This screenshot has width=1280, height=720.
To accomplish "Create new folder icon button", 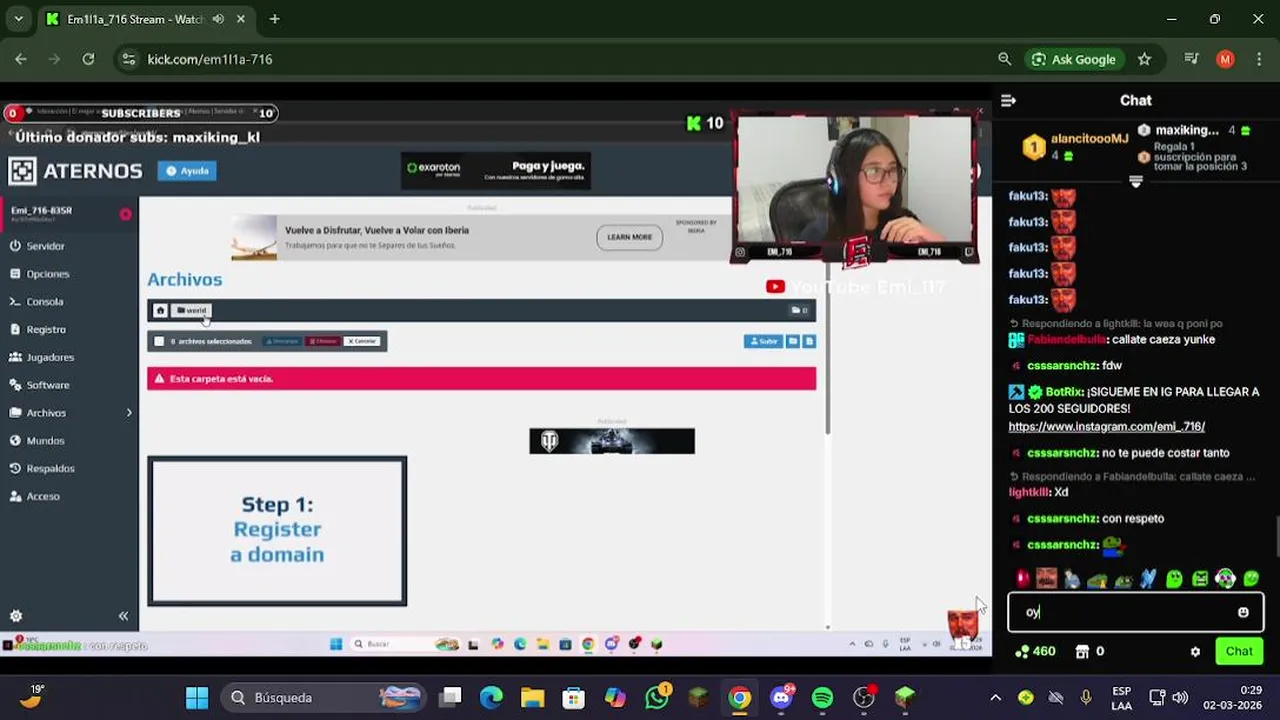I will tap(793, 342).
